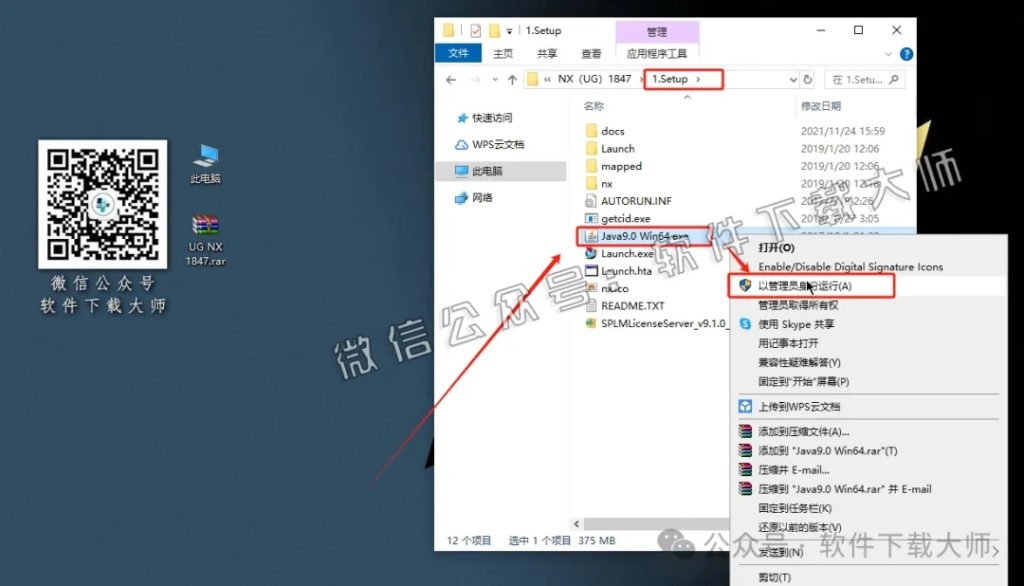Switch to the 主页 ribbon tab

[x=503, y=54]
